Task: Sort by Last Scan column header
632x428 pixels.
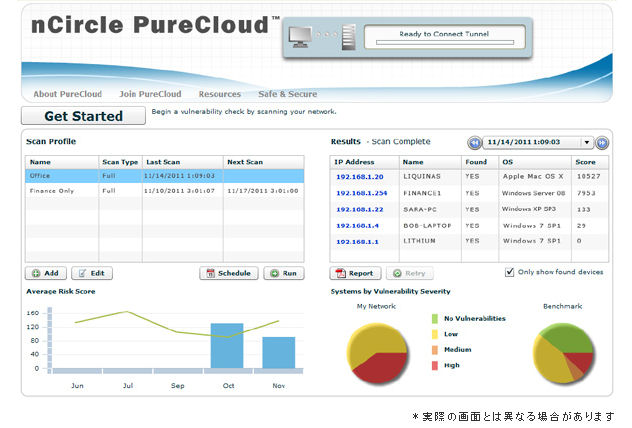Action: click(183, 162)
